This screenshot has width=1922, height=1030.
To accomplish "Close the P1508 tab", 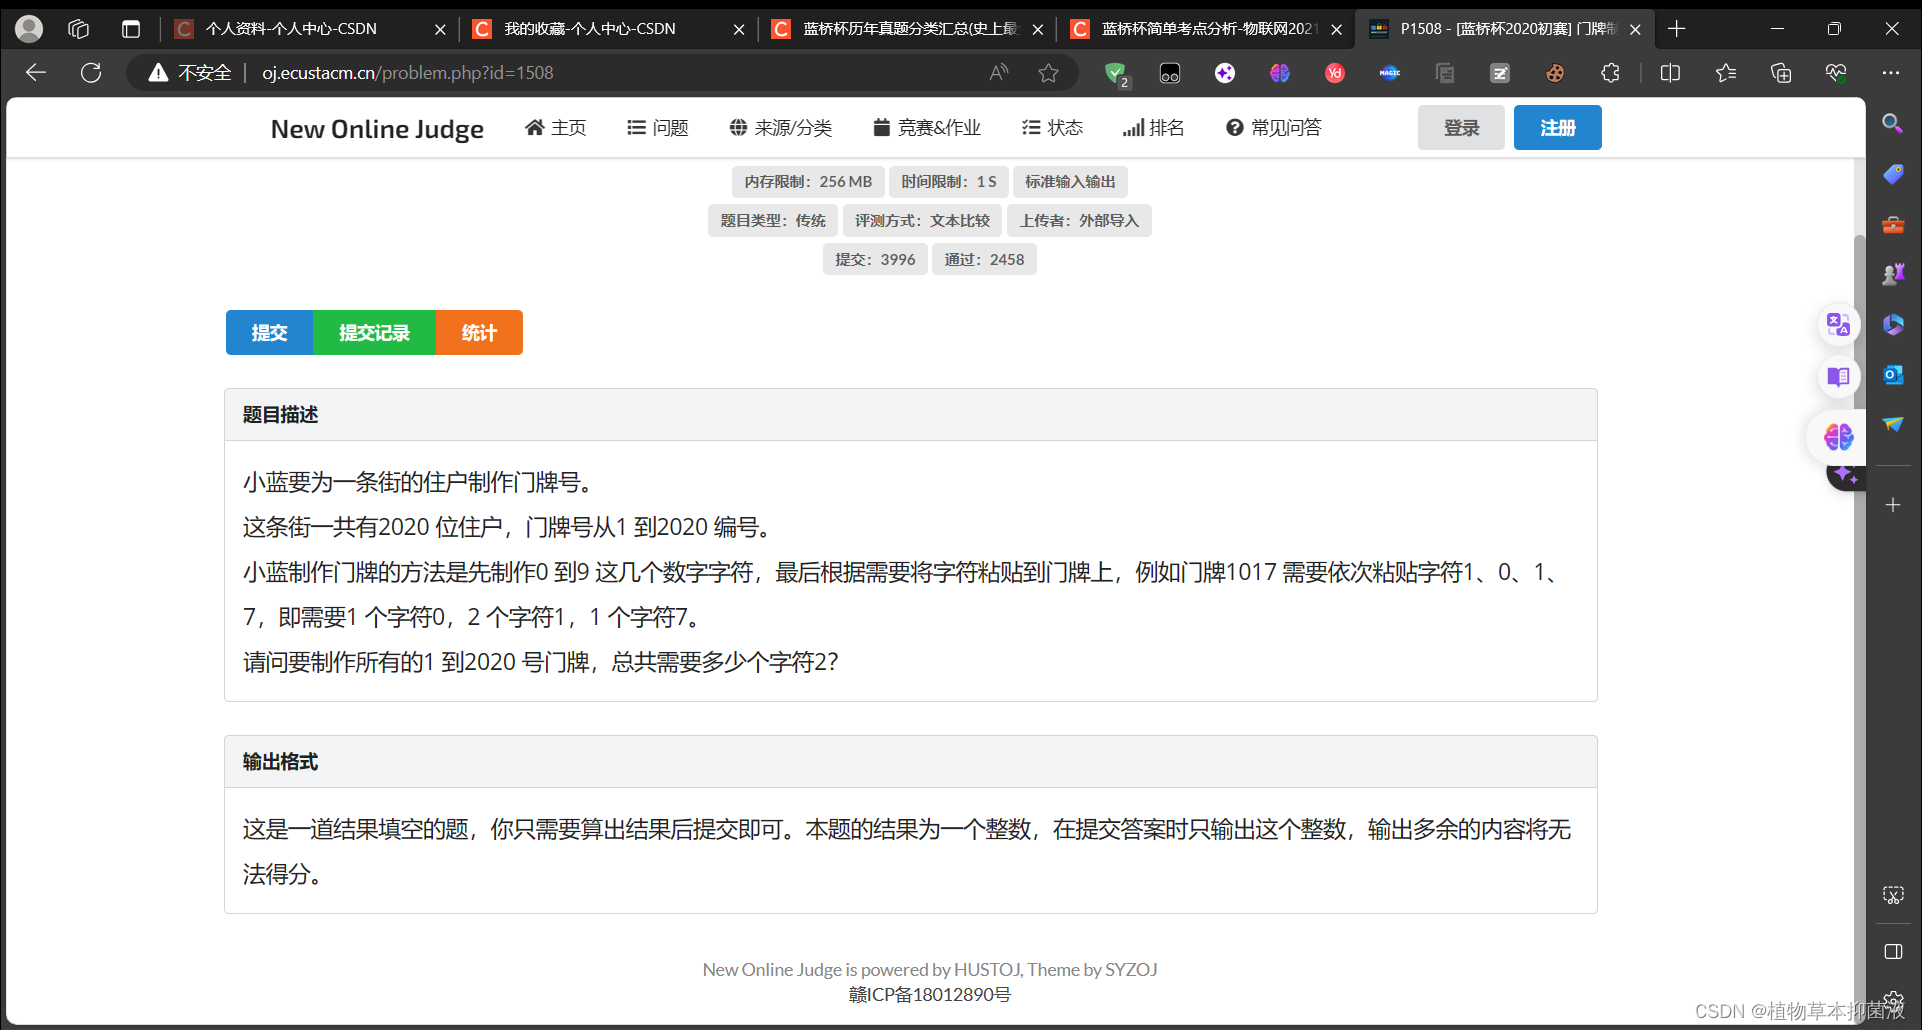I will pyautogui.click(x=1635, y=29).
